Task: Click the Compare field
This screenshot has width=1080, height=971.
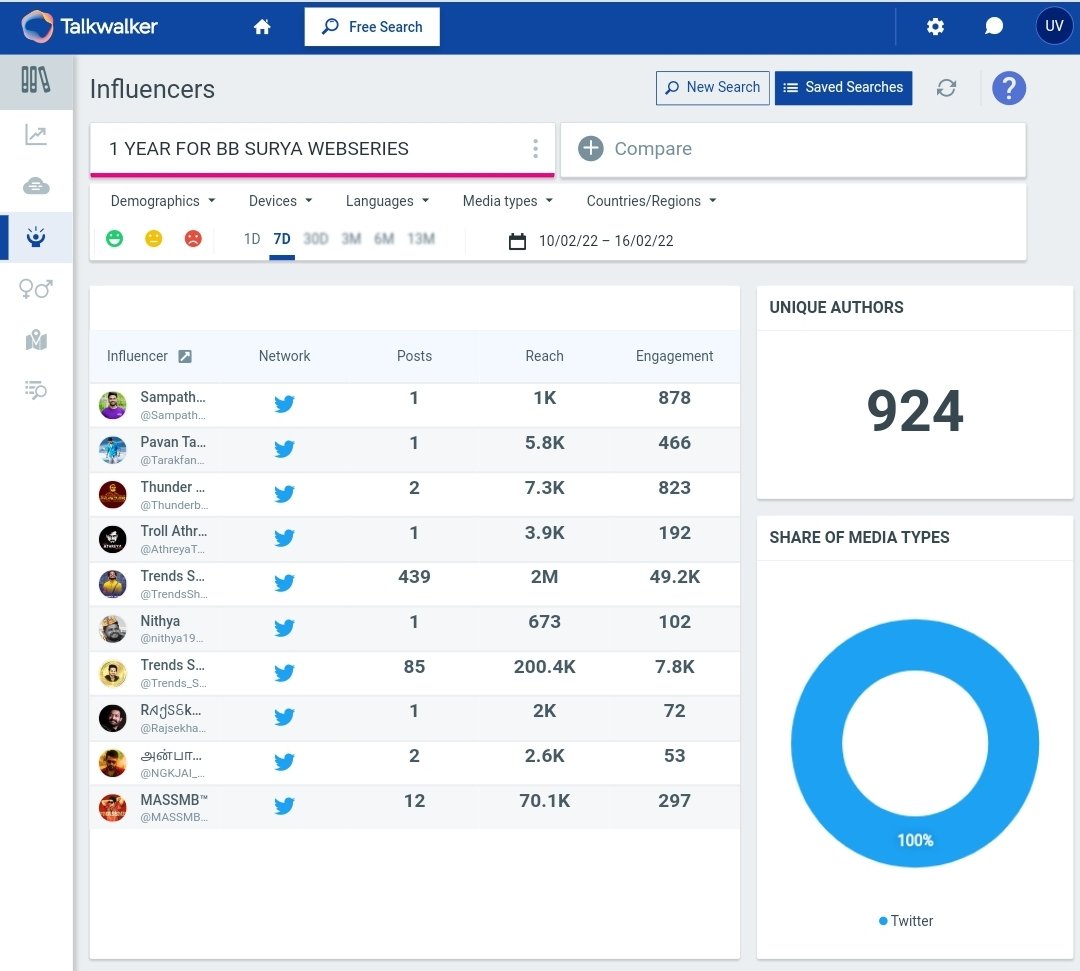Action: pos(793,149)
